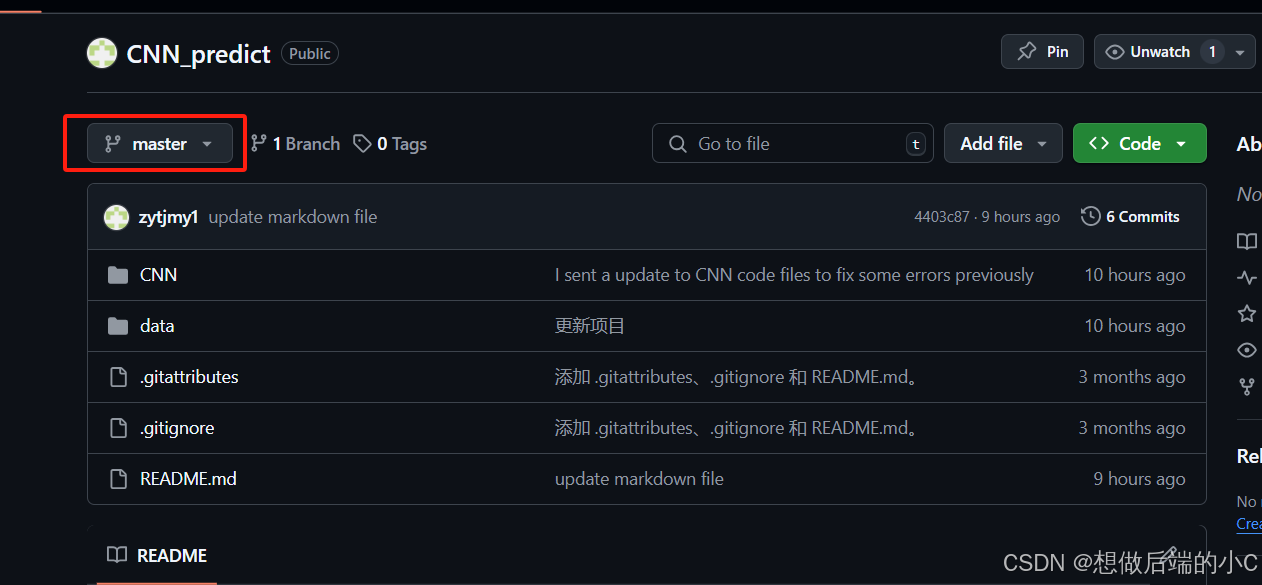Click the folder icon for CNN
The image size is (1262, 585).
118,275
